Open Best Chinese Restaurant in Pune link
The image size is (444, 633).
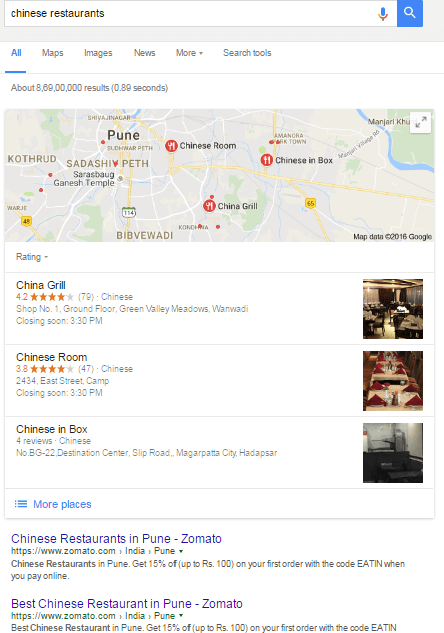pyautogui.click(x=127, y=604)
